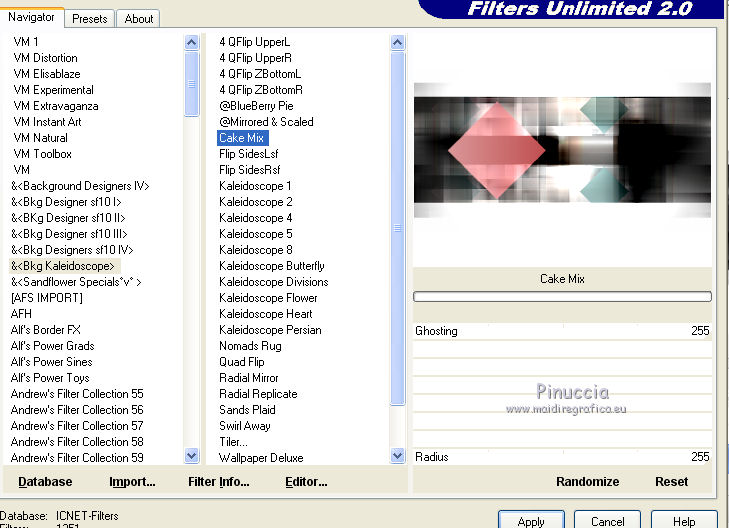This screenshot has height=528, width=729.
Task: Click the category list scrollbar thumb
Action: (x=192, y=84)
